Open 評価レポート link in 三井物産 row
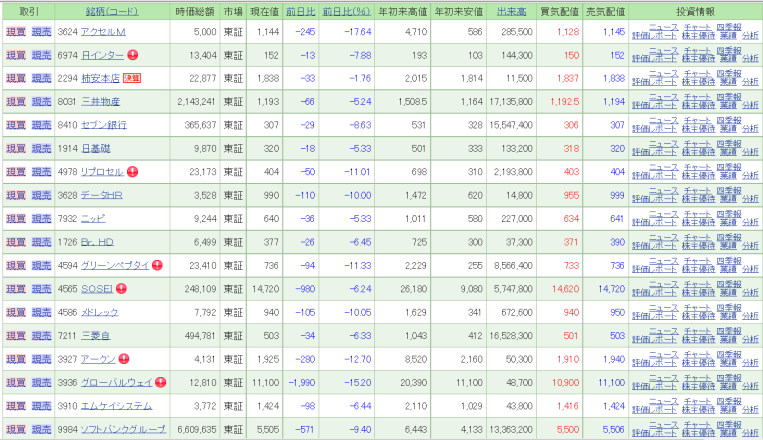Viewport: 763px width, 440px height. point(654,106)
